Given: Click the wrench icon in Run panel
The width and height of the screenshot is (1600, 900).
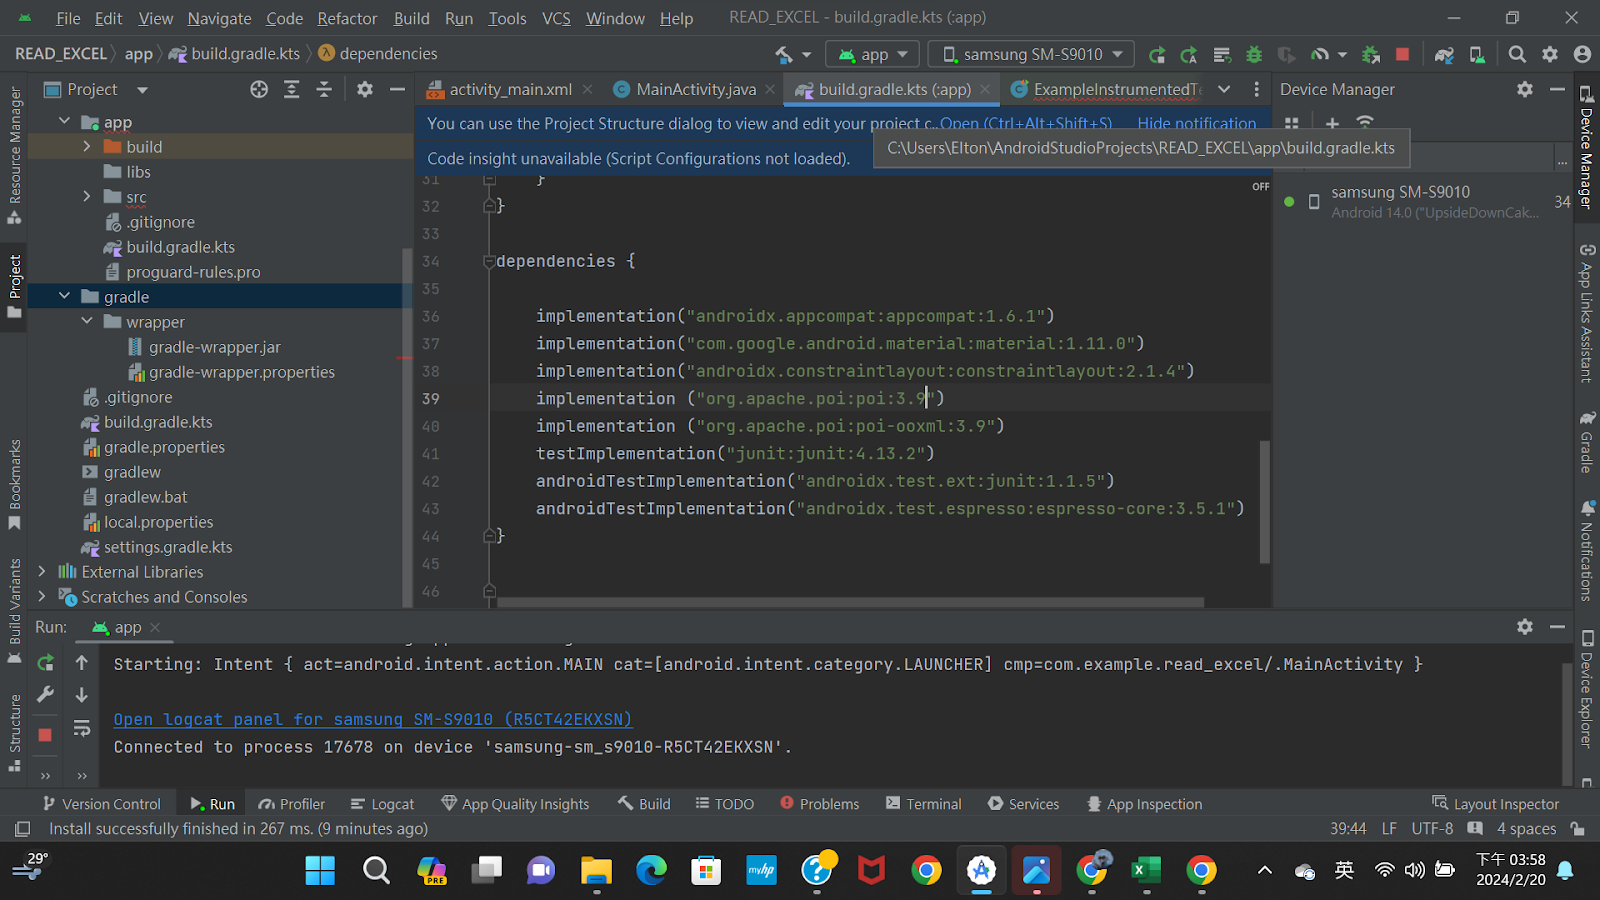Looking at the screenshot, I should pyautogui.click(x=46, y=695).
